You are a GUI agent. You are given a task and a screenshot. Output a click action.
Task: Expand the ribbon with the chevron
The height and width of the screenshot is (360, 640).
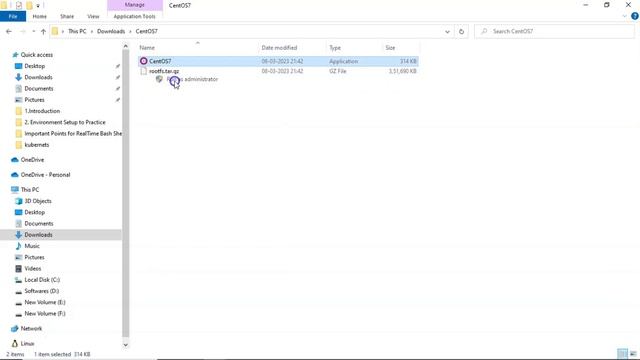[624, 16]
